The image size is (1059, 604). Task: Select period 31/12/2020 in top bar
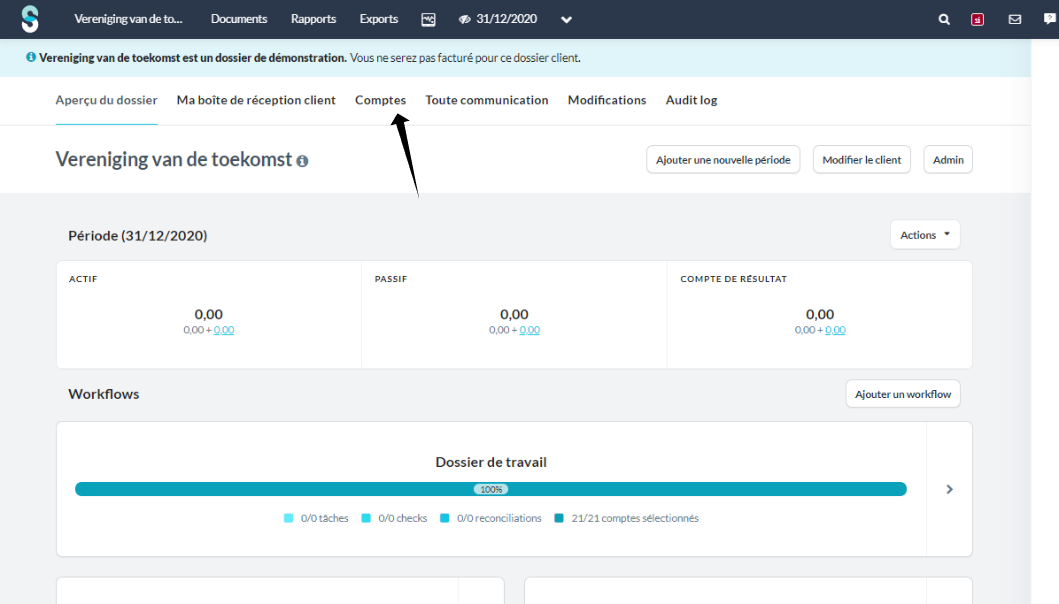507,19
